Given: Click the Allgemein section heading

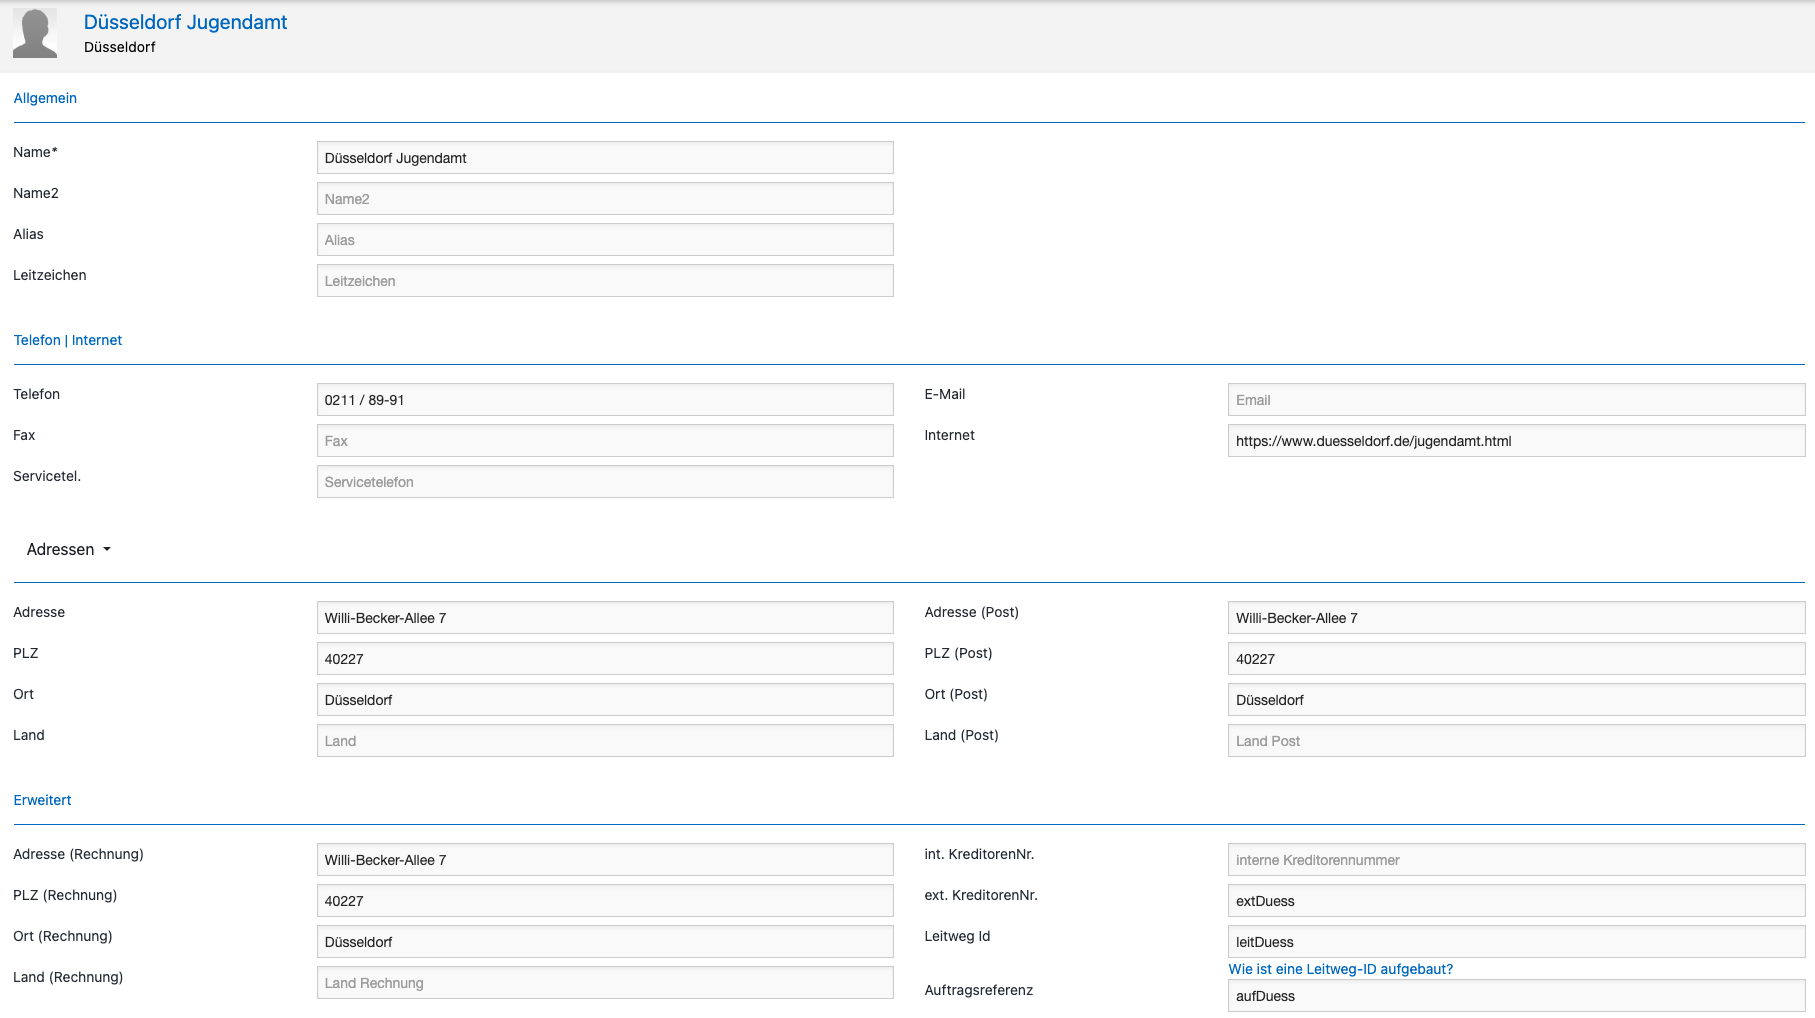Looking at the screenshot, I should [45, 98].
